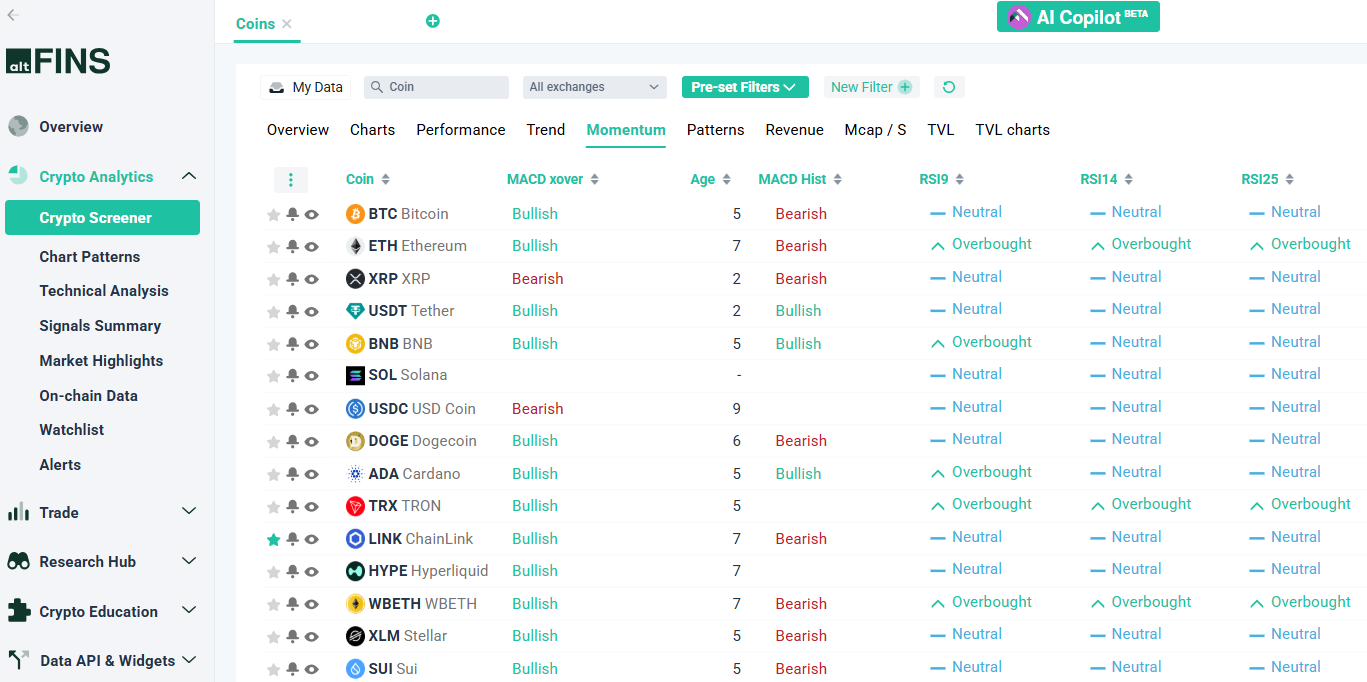This screenshot has height=682, width=1367.
Task: Toggle the star on Ethereum row
Action: click(x=273, y=246)
